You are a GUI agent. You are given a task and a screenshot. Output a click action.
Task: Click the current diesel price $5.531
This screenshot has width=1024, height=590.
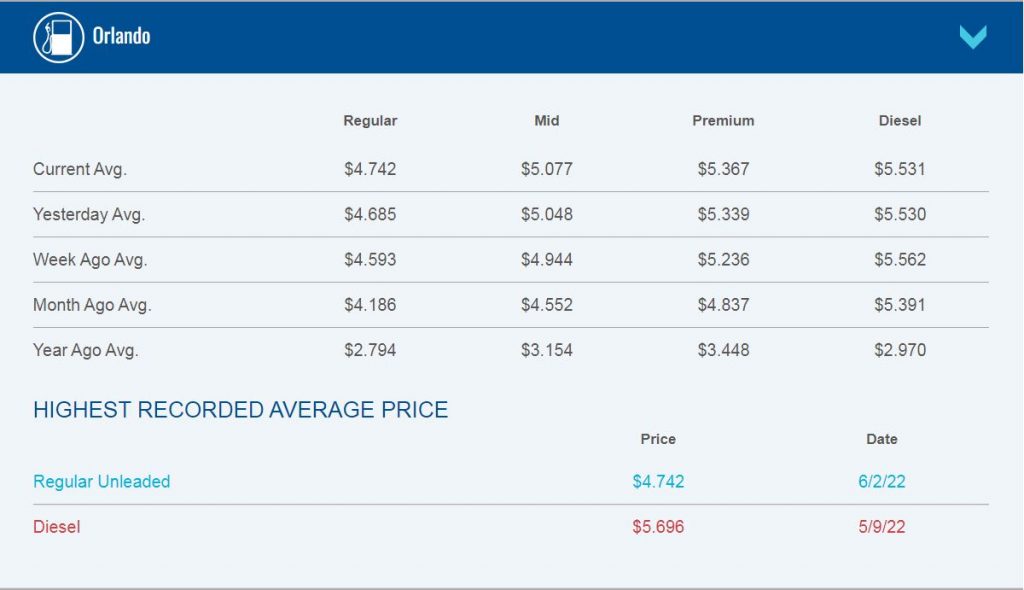(x=900, y=169)
